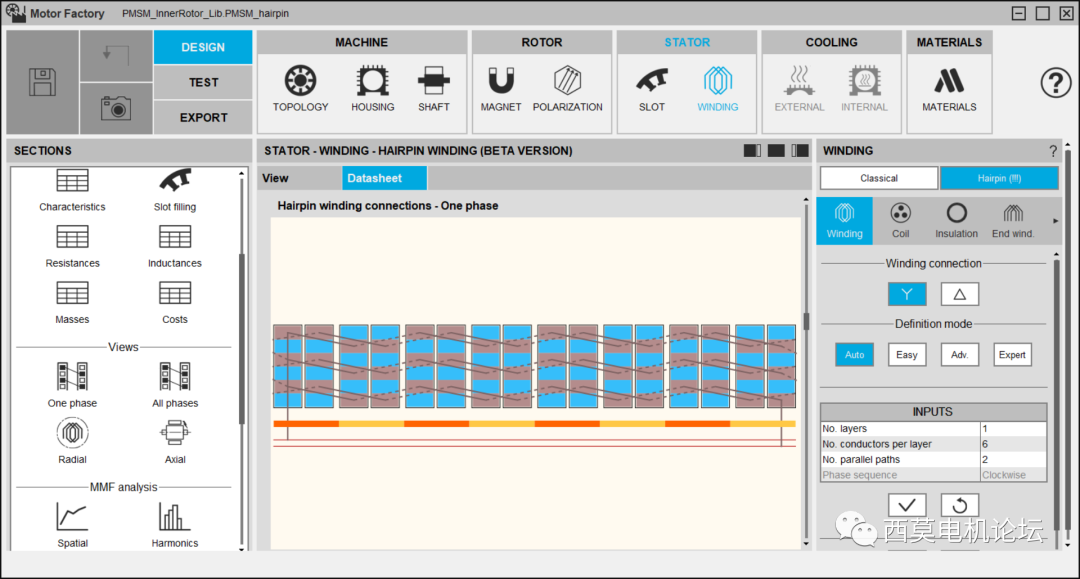Switch to the View tab

(276, 179)
